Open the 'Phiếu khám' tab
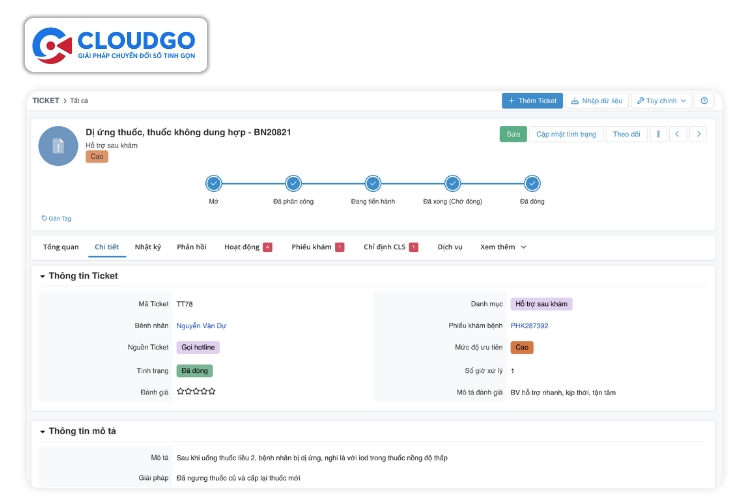The width and height of the screenshot is (750, 500). 312,247
